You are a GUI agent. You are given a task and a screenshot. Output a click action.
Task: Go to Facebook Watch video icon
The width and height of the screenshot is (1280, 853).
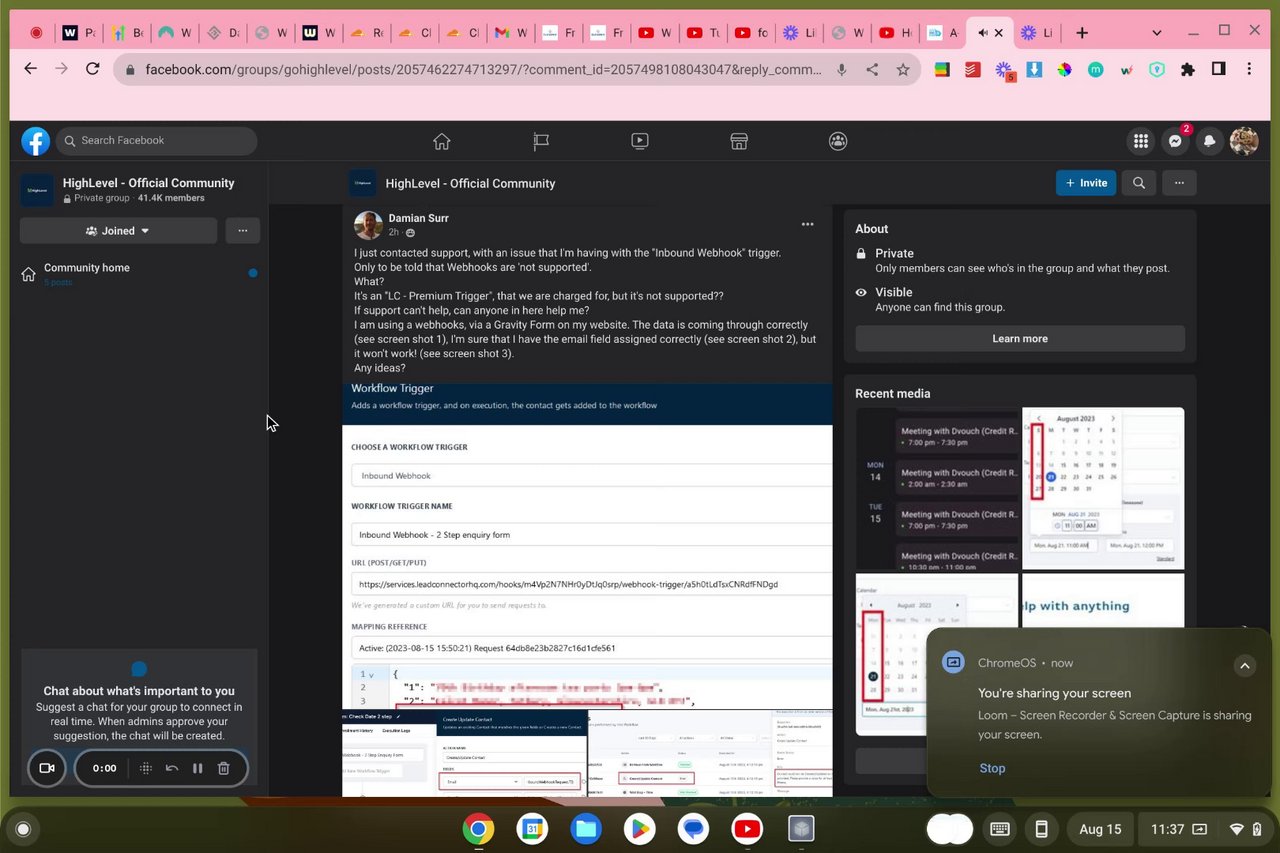(640, 141)
